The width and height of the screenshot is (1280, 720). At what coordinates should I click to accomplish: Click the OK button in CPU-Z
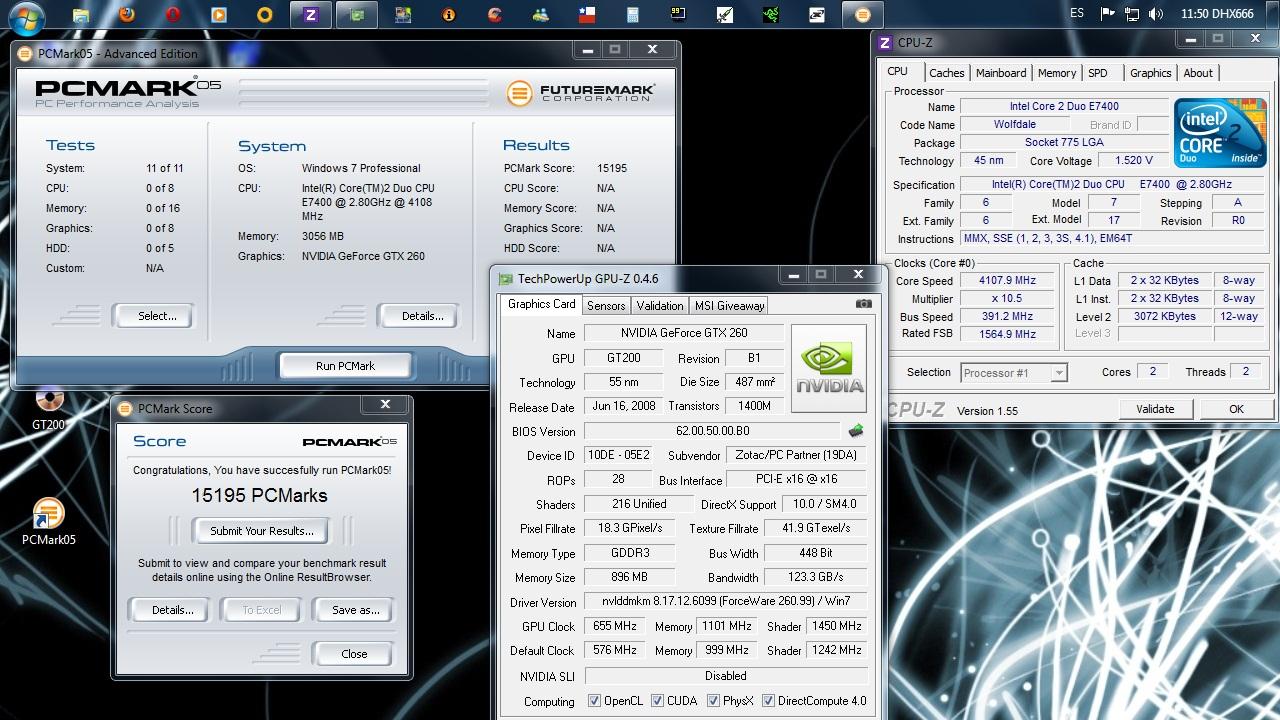(x=1236, y=409)
